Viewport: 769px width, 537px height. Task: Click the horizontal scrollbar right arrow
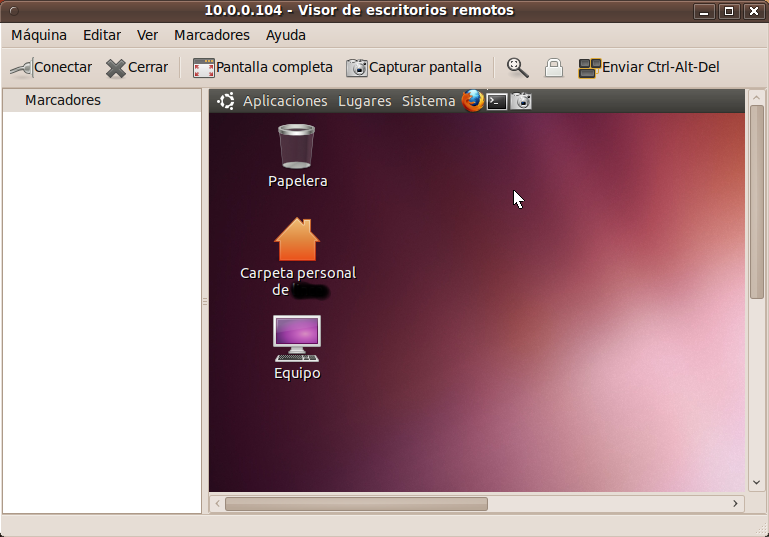(x=735, y=504)
